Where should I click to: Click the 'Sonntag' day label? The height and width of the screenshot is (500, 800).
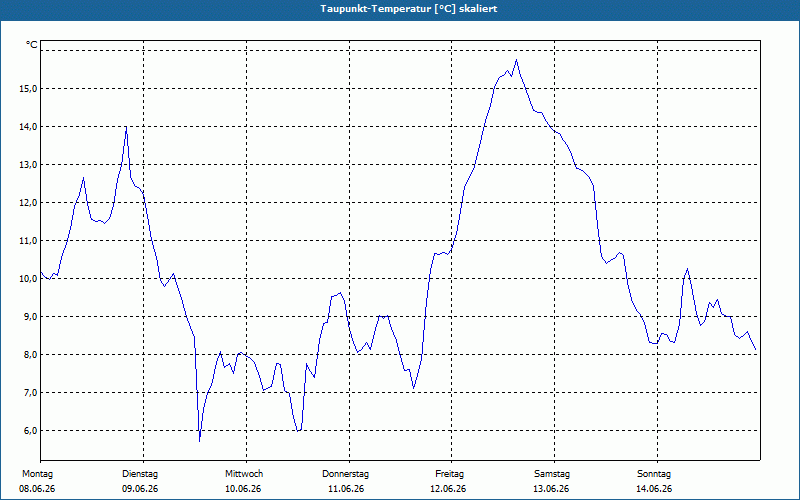(654, 474)
